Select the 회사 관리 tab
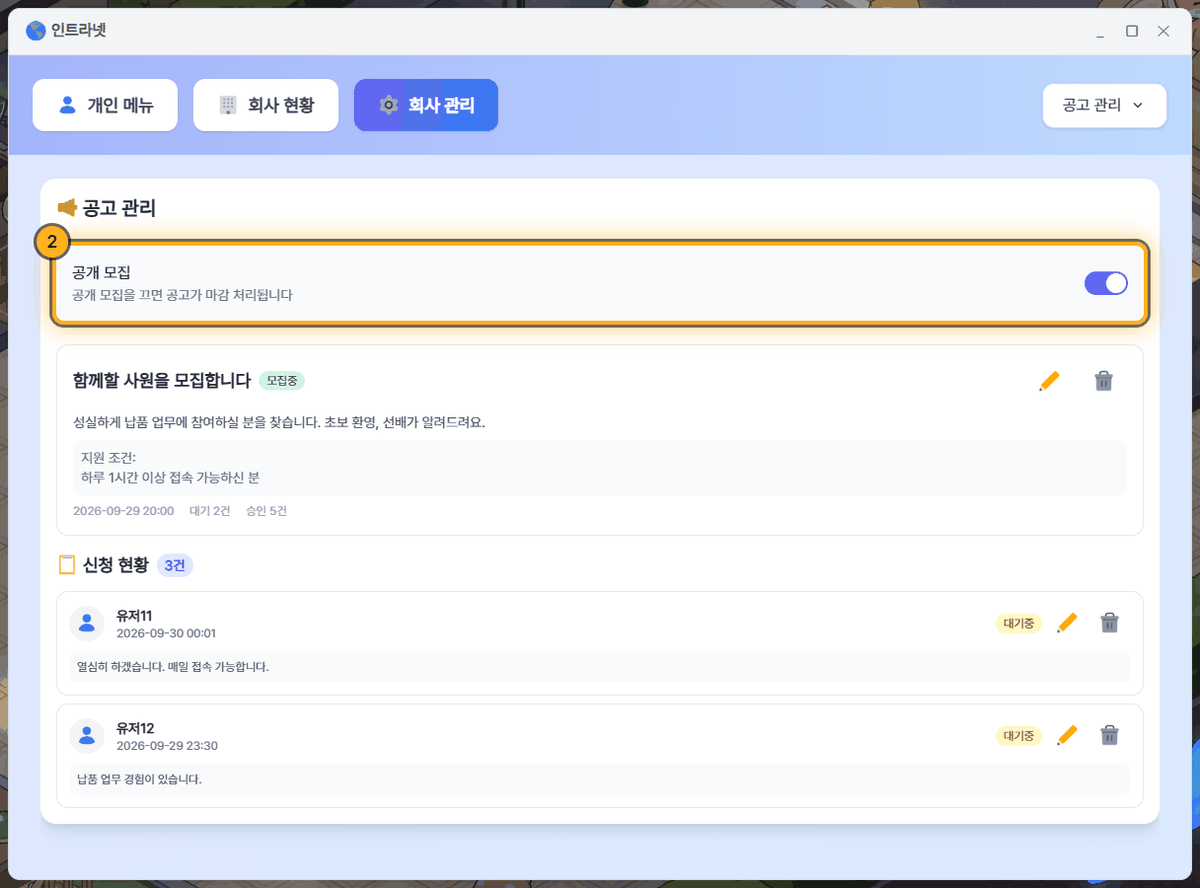Viewport: 1200px width, 888px height. click(x=426, y=105)
